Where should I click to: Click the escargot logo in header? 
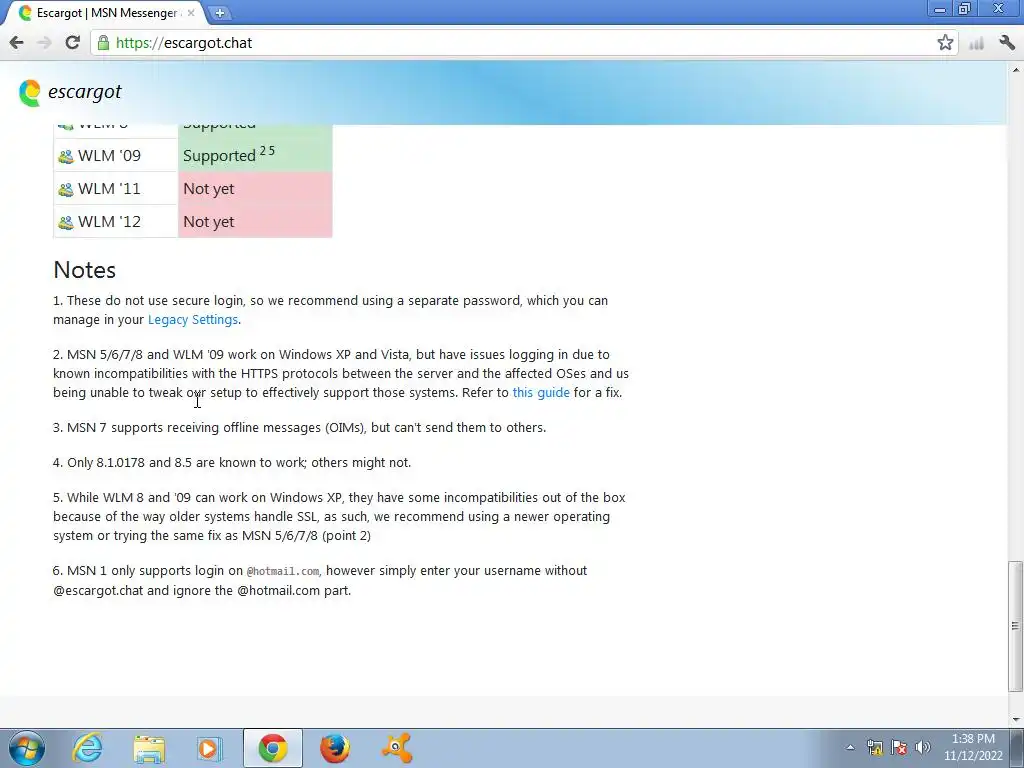(x=70, y=92)
